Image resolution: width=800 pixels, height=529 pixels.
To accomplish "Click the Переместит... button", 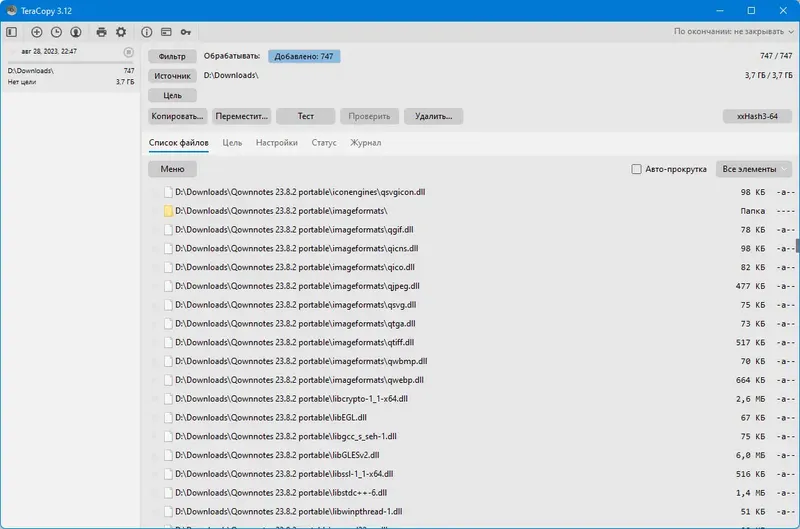I will click(x=241, y=116).
